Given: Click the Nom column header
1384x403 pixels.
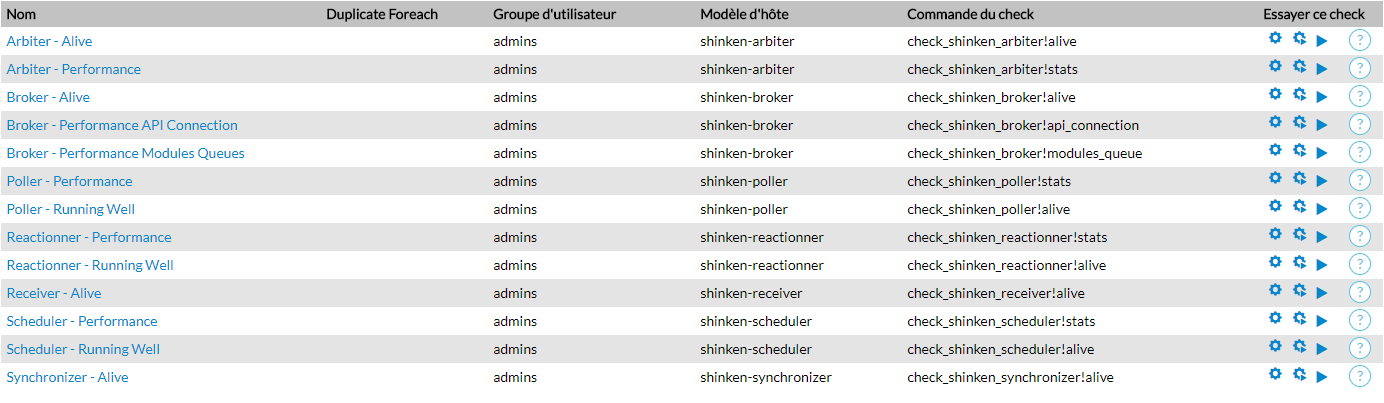Looking at the screenshot, I should (x=20, y=14).
